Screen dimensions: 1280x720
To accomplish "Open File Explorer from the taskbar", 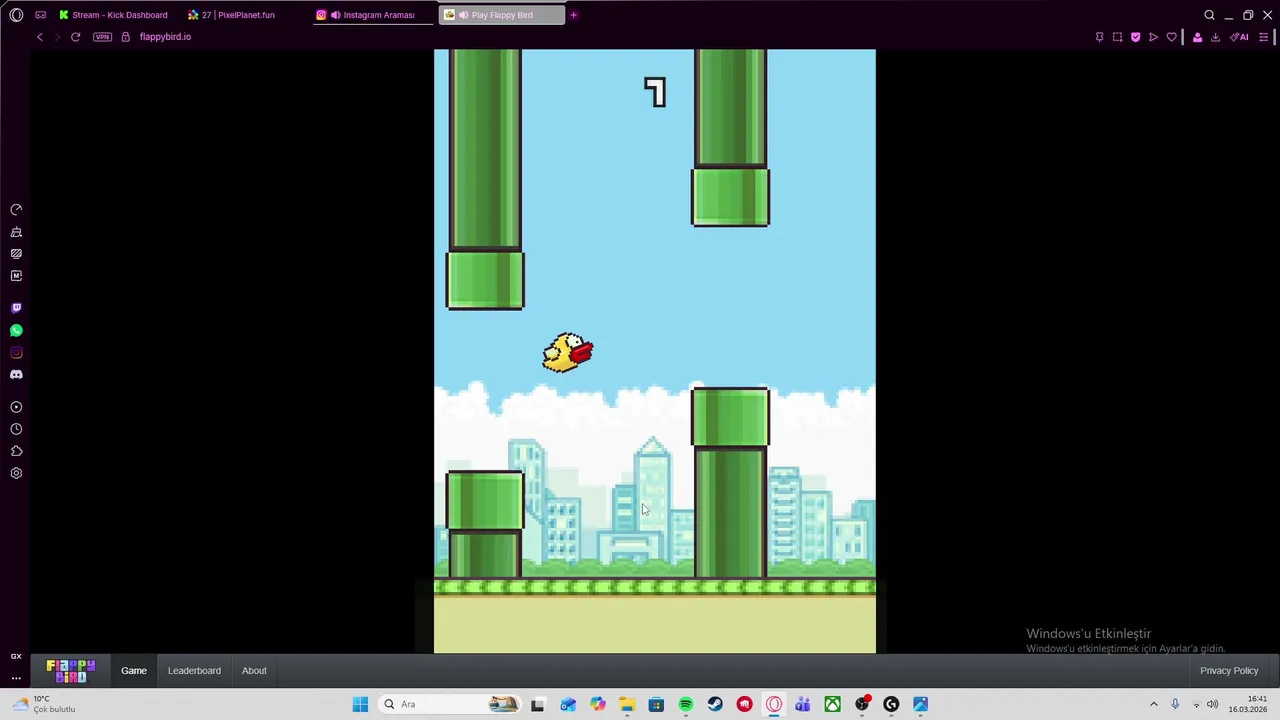I will click(x=627, y=704).
